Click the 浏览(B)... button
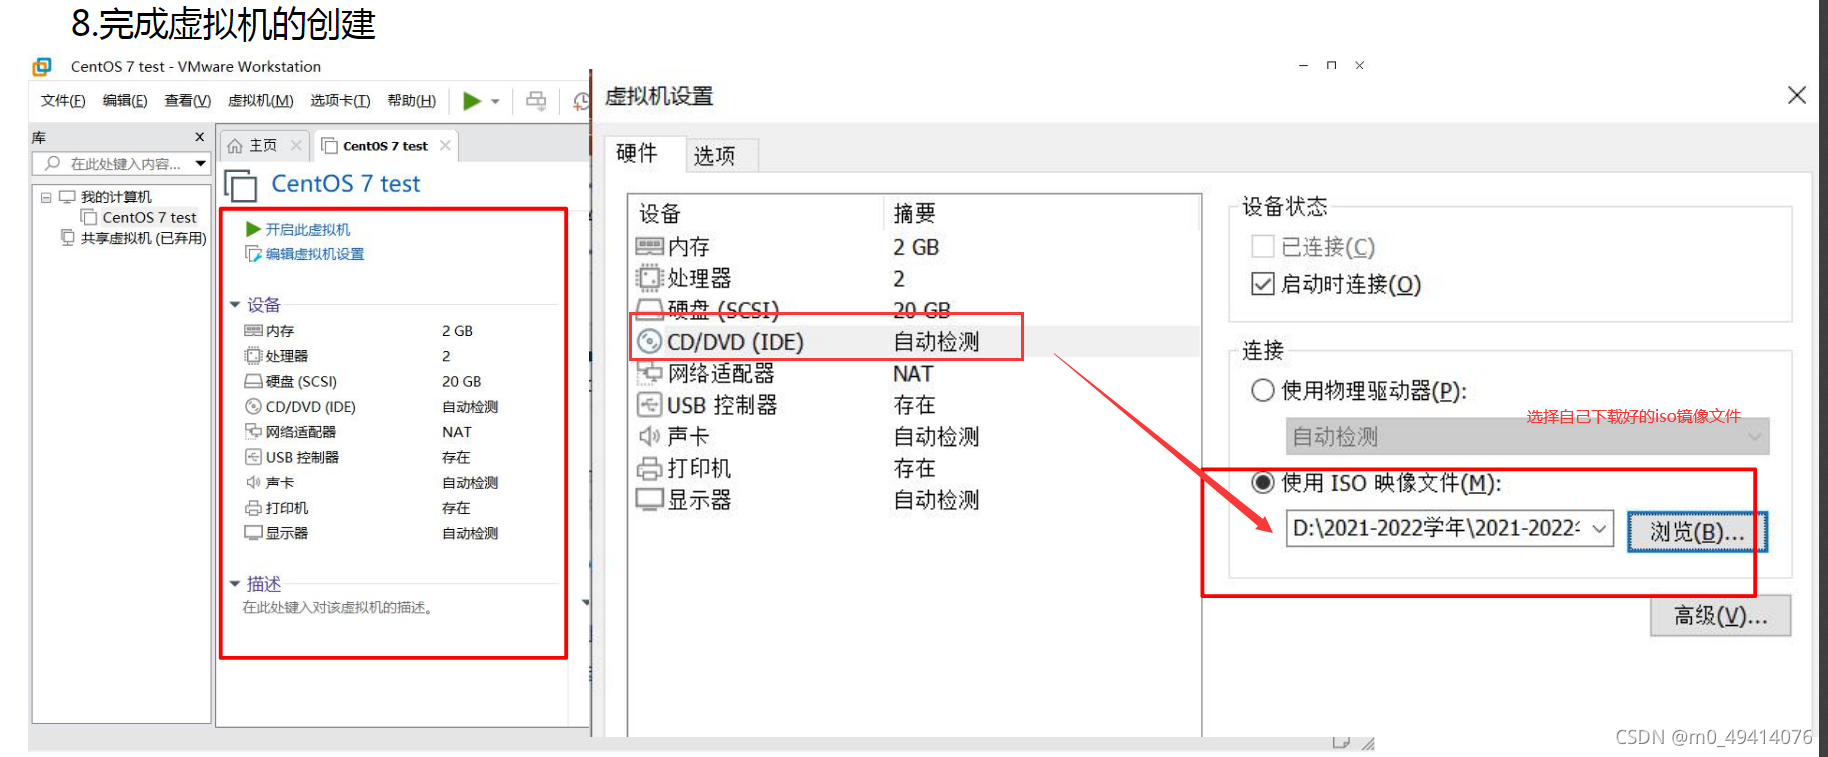Screen dimensions: 1828x757 [1697, 532]
